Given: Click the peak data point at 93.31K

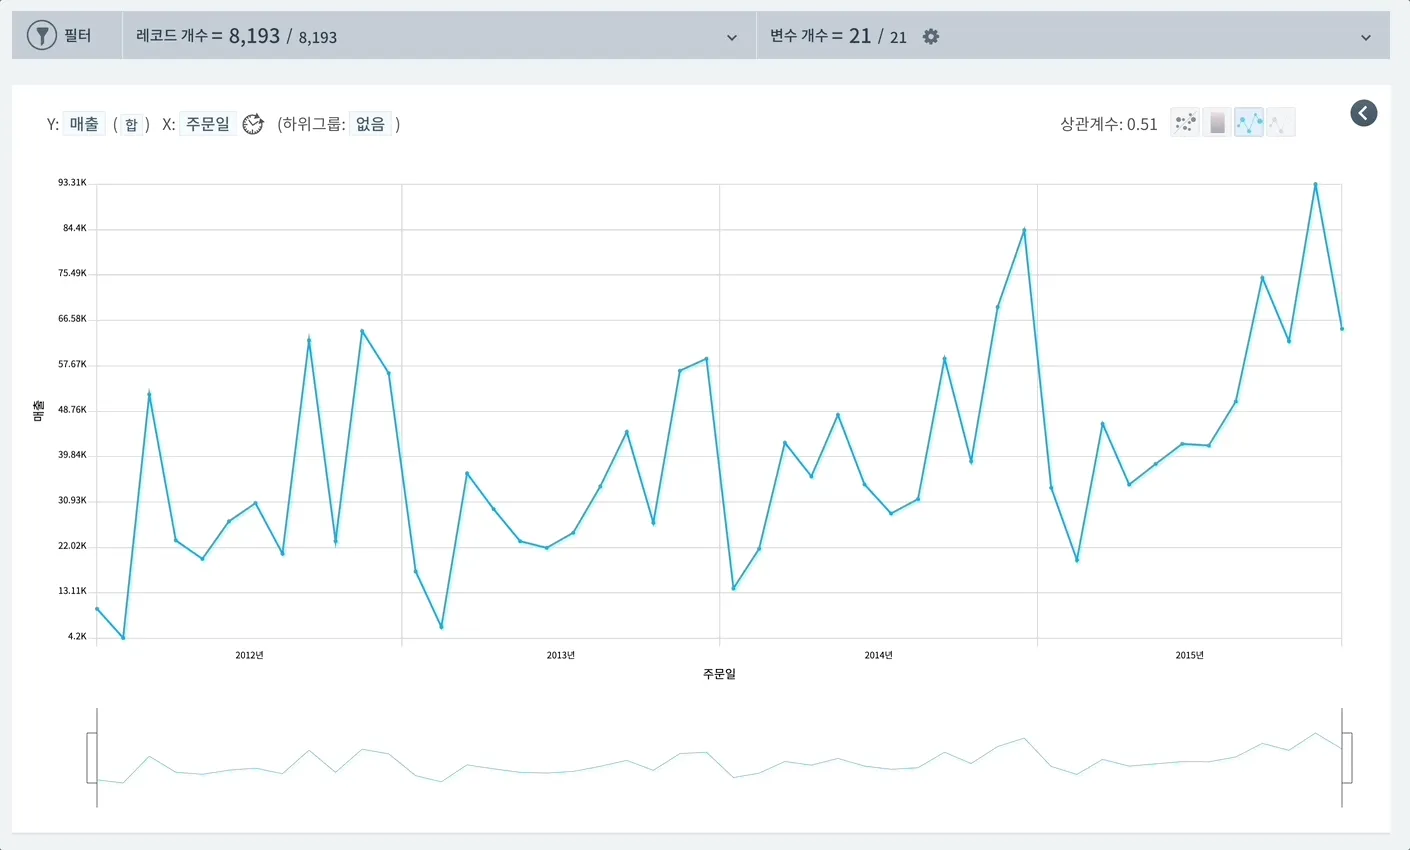Looking at the screenshot, I should 1315,184.
